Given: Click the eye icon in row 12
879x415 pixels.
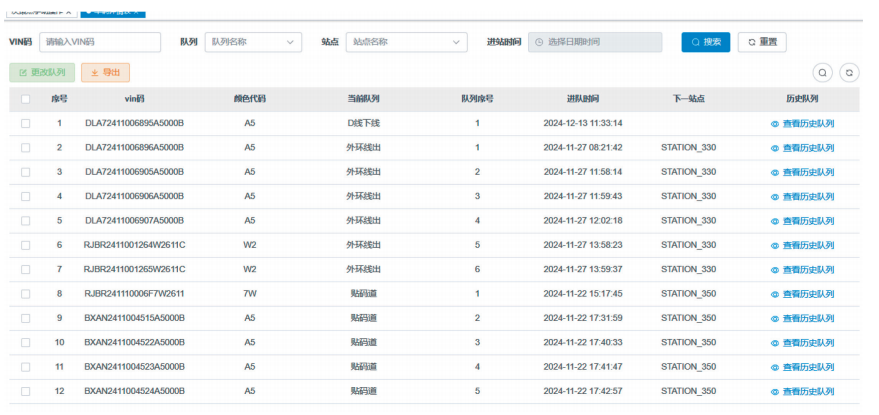Looking at the screenshot, I should pos(774,391).
